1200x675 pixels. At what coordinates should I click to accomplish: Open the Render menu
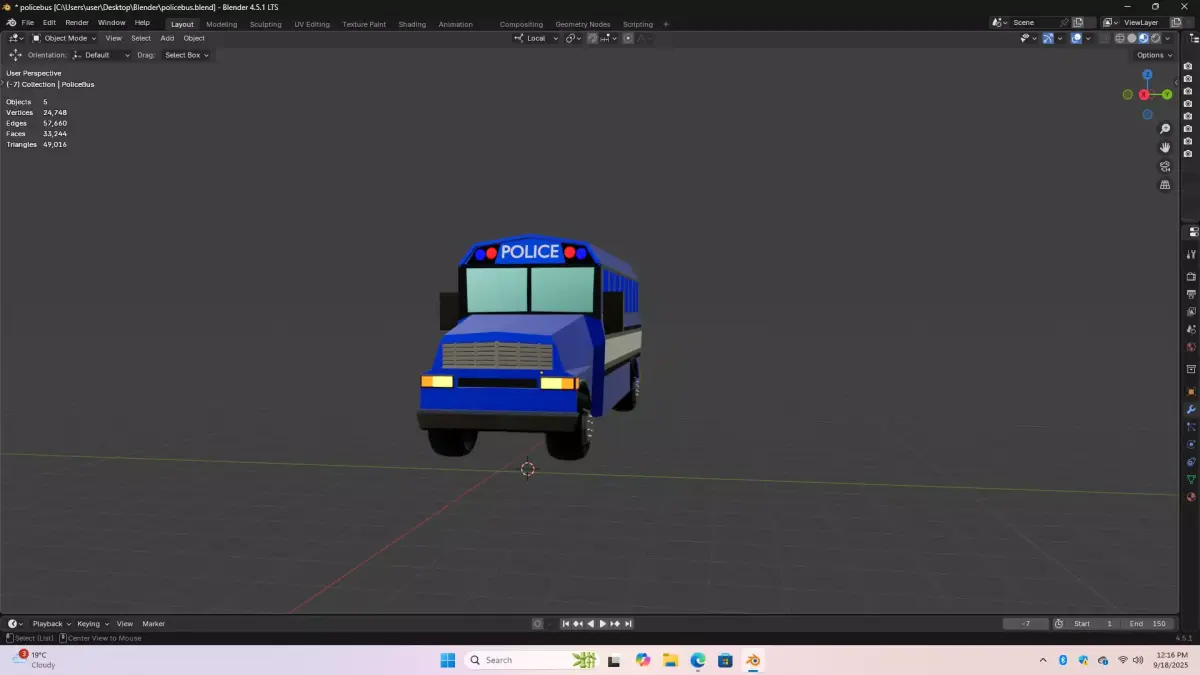click(77, 23)
